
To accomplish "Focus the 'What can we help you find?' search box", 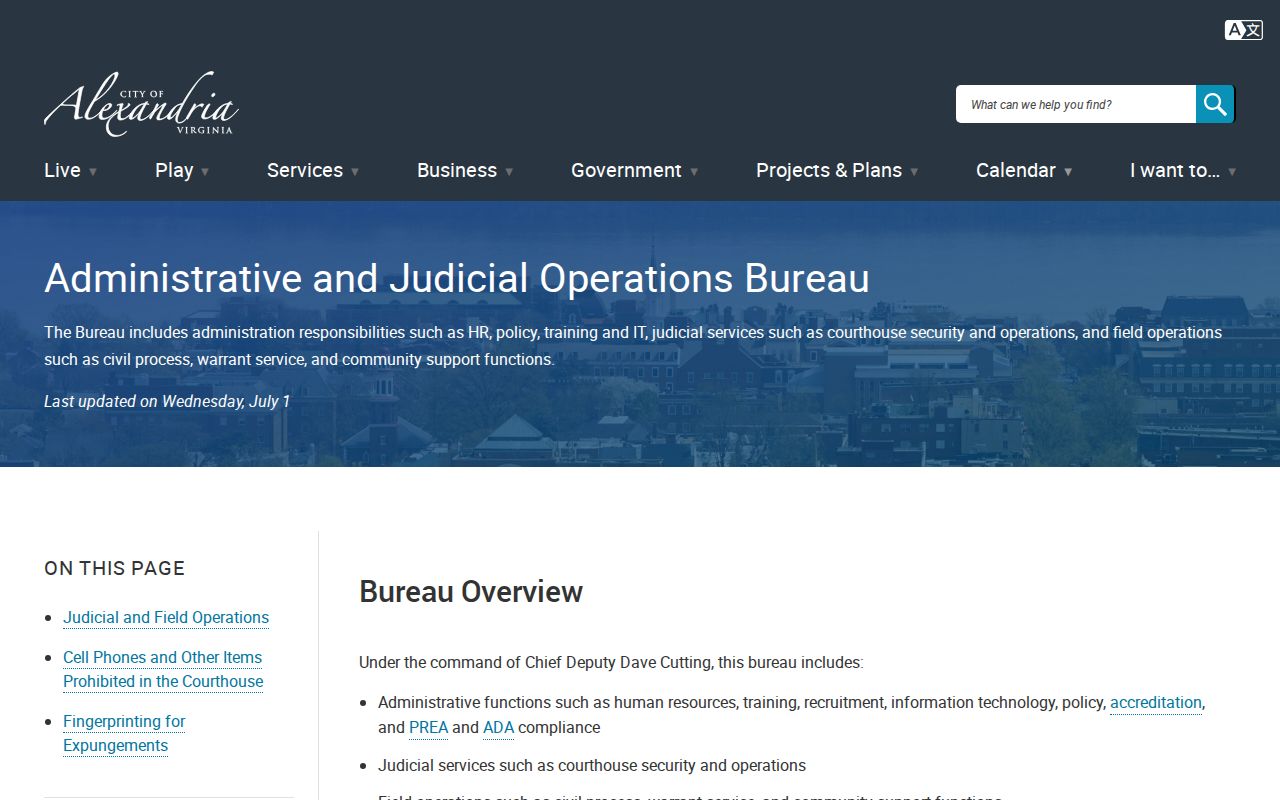I will (1076, 104).
